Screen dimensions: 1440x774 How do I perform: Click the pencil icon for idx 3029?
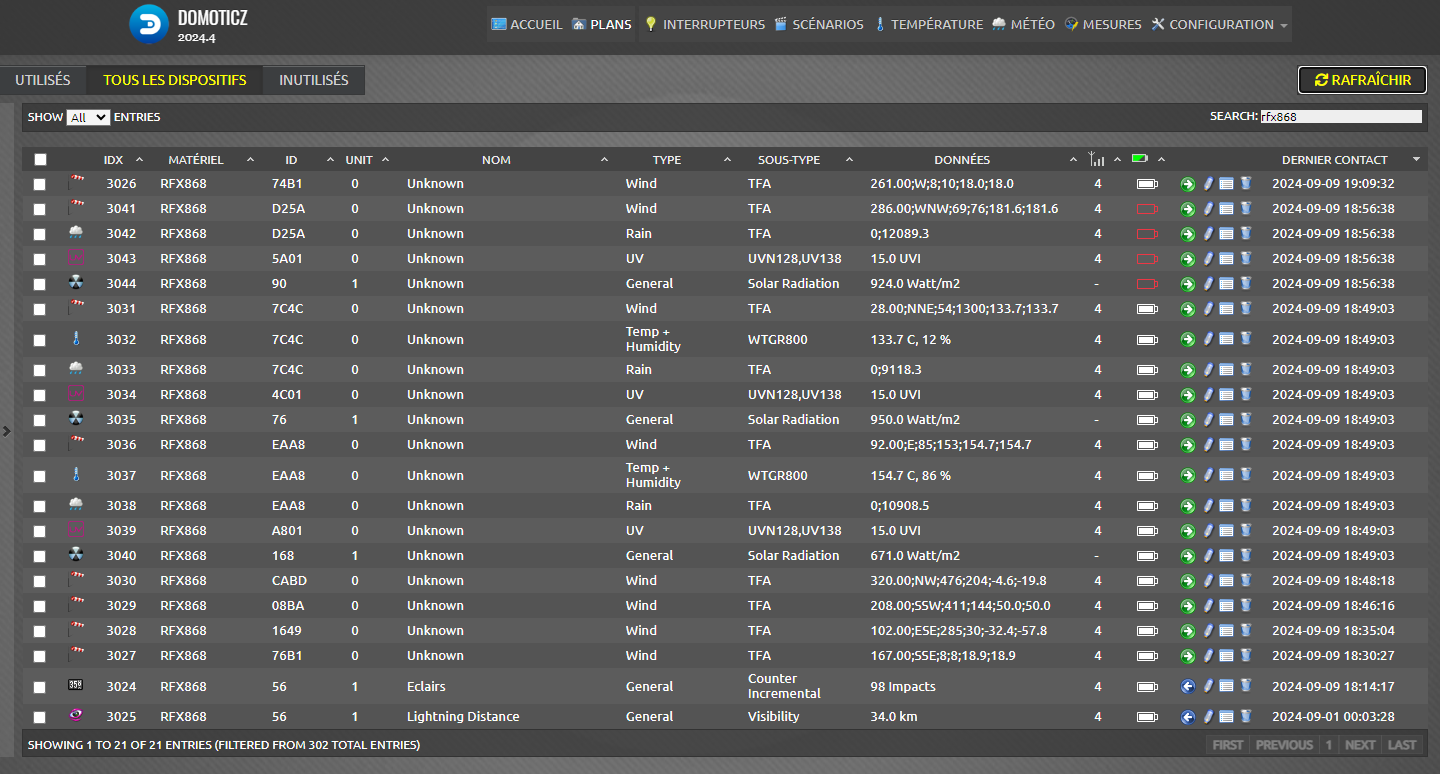point(1208,606)
